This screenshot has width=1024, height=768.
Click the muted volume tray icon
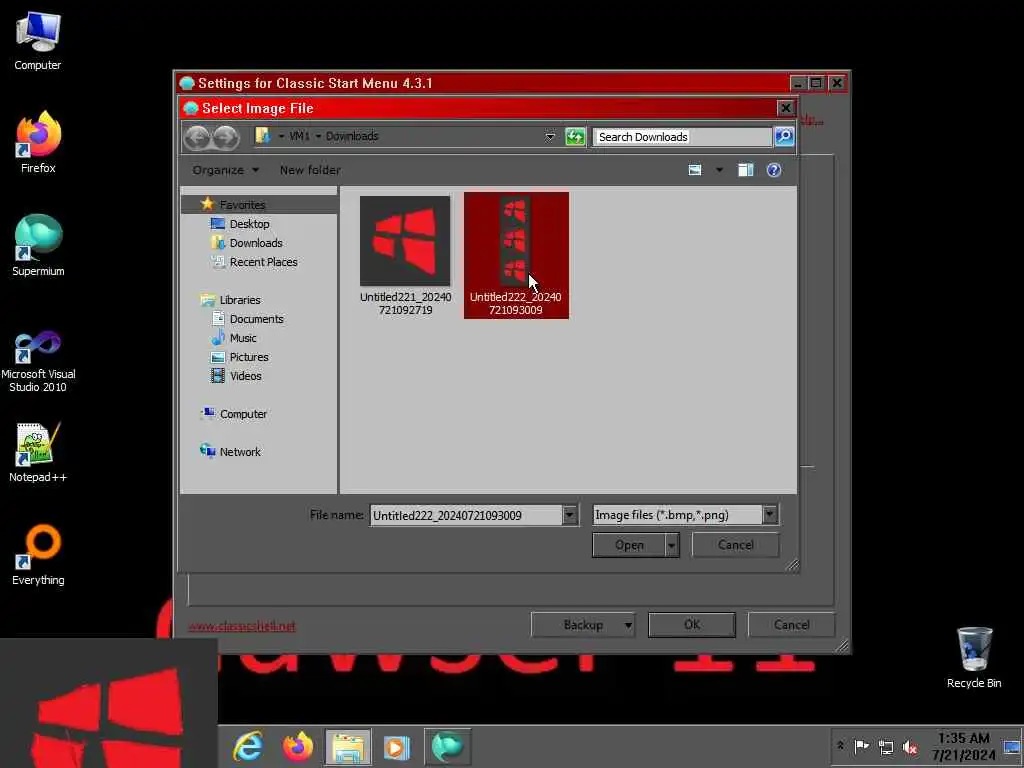910,746
